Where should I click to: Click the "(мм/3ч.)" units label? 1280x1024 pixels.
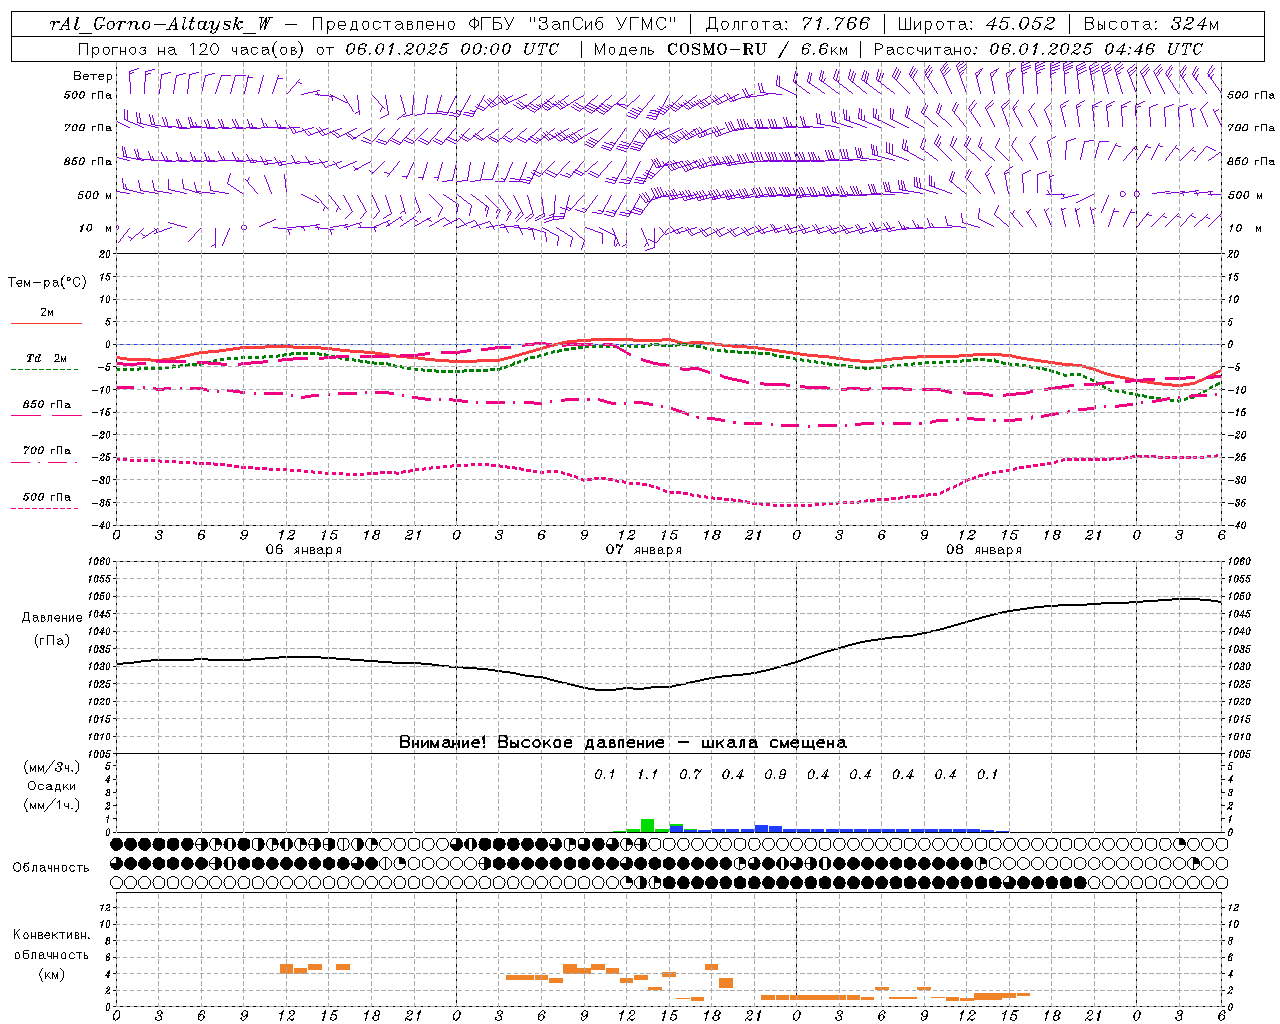point(51,767)
